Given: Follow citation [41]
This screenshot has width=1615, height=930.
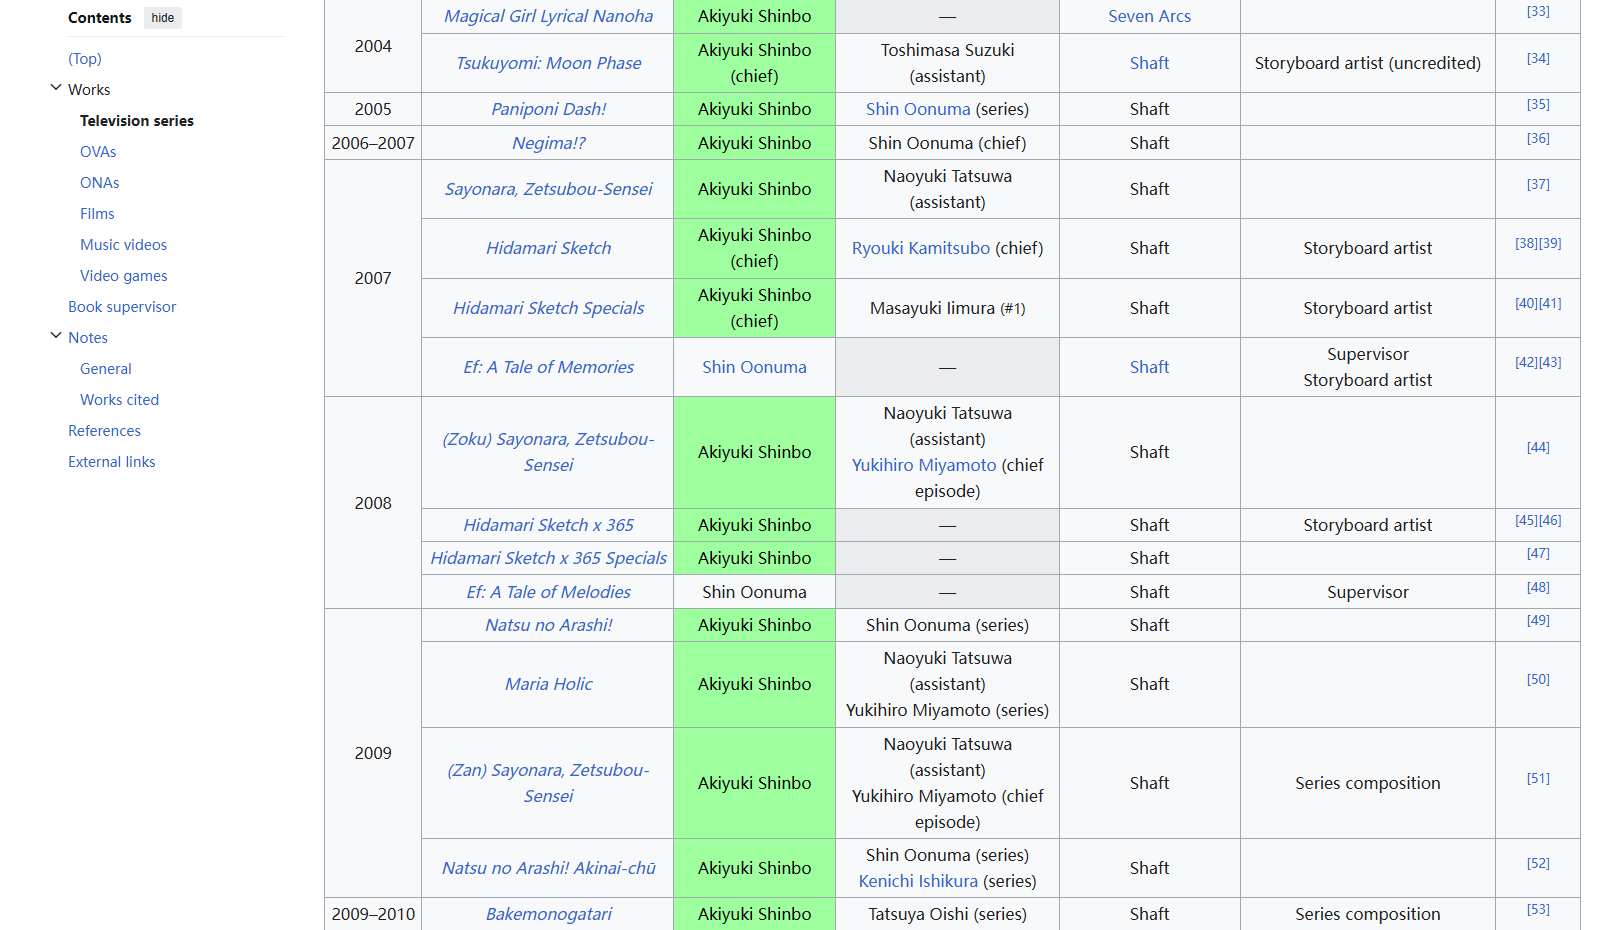Looking at the screenshot, I should pyautogui.click(x=1550, y=303).
